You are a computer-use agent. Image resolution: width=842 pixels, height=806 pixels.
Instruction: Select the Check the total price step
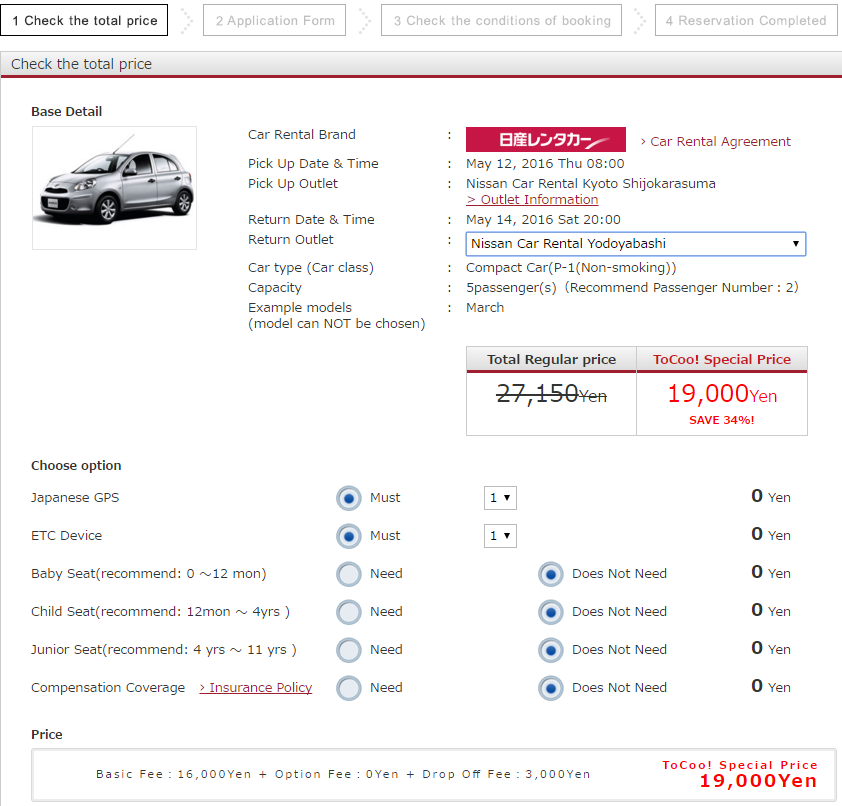(x=84, y=20)
